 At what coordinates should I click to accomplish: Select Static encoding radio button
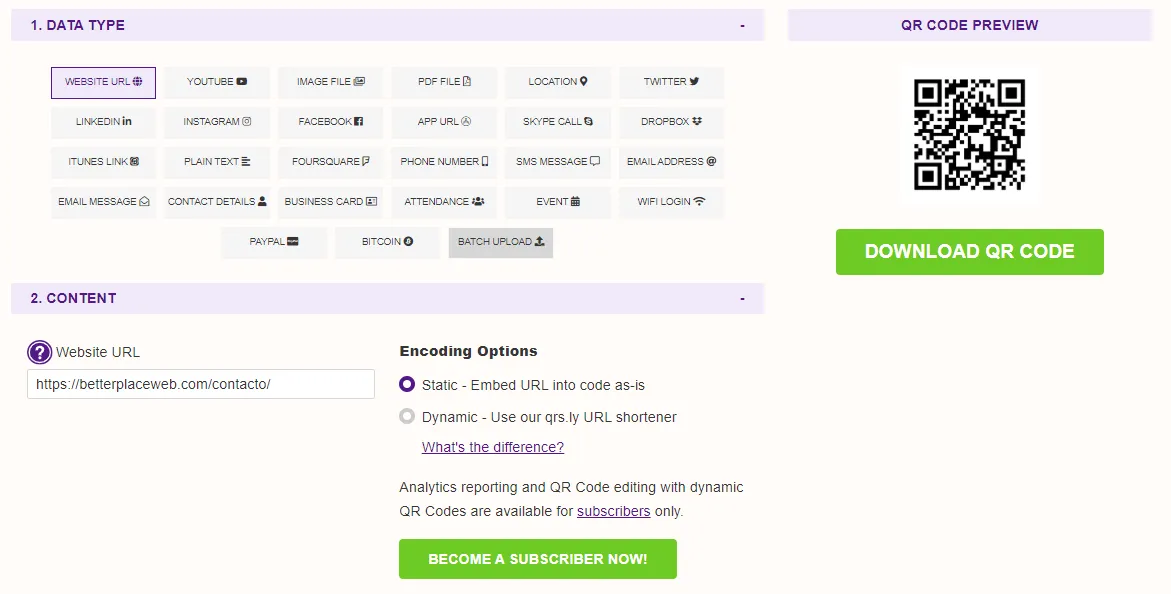tap(406, 384)
